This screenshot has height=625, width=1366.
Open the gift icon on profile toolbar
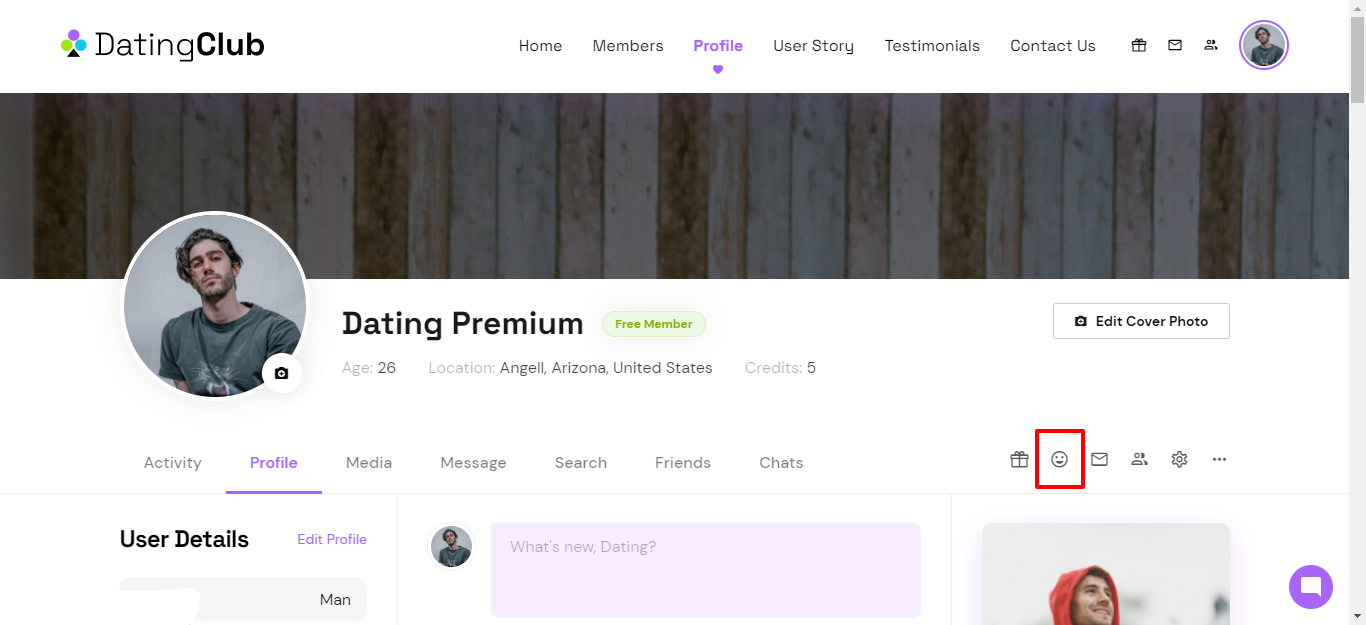(1019, 459)
